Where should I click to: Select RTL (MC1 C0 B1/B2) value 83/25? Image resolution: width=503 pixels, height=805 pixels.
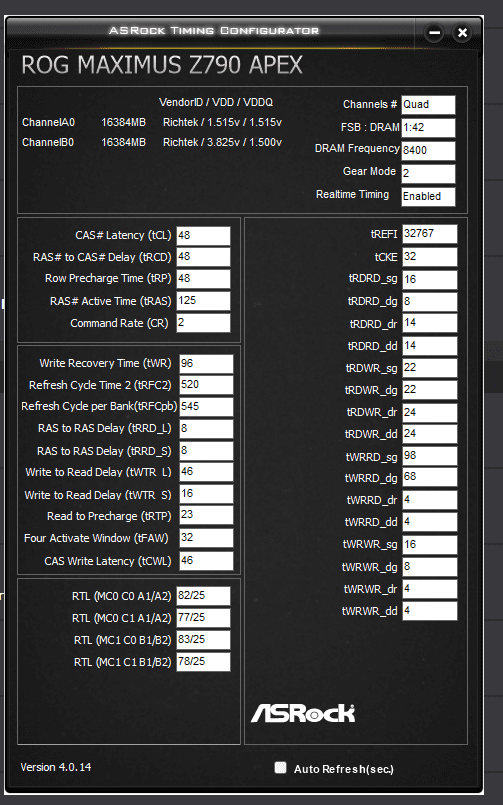tap(203, 640)
